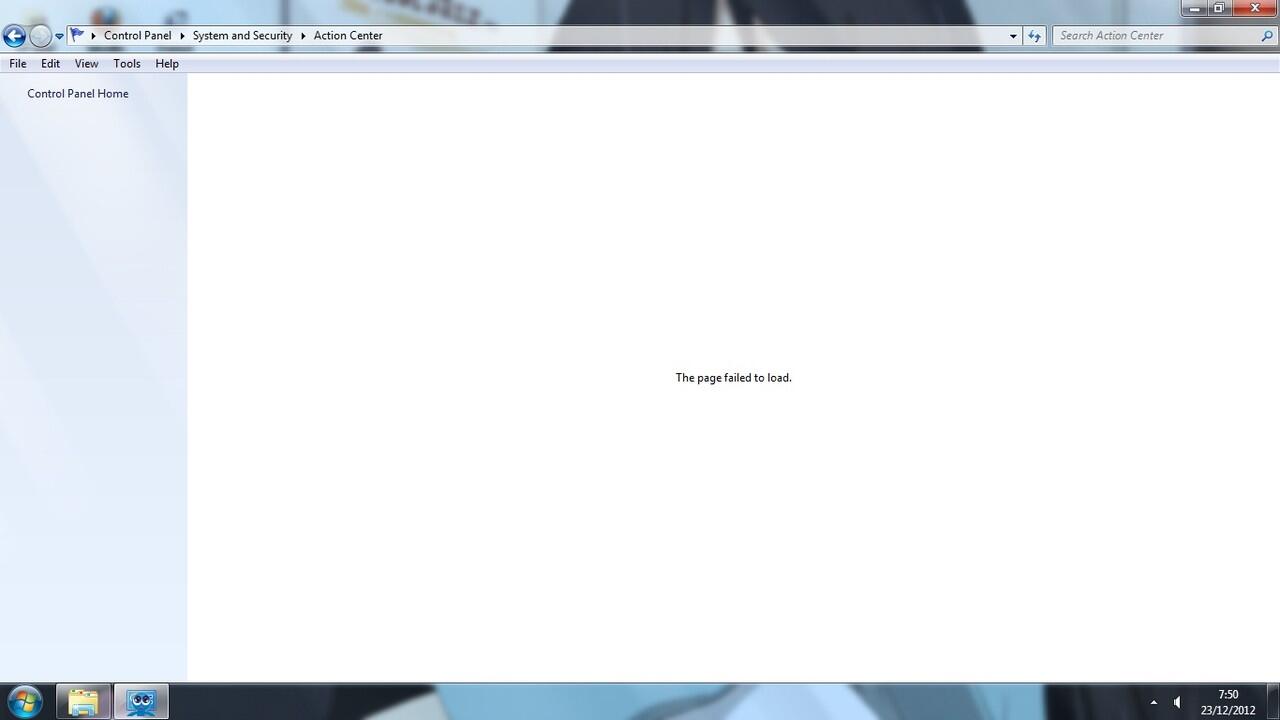Screen dimensions: 1280x720
Task: Restore down the Action Center window
Action: 1219,8
